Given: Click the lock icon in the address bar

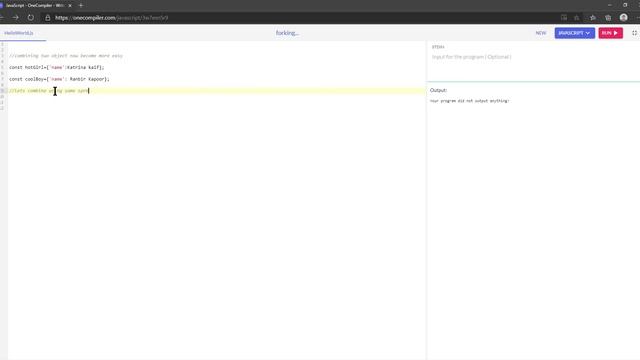Looking at the screenshot, I should (48, 18).
